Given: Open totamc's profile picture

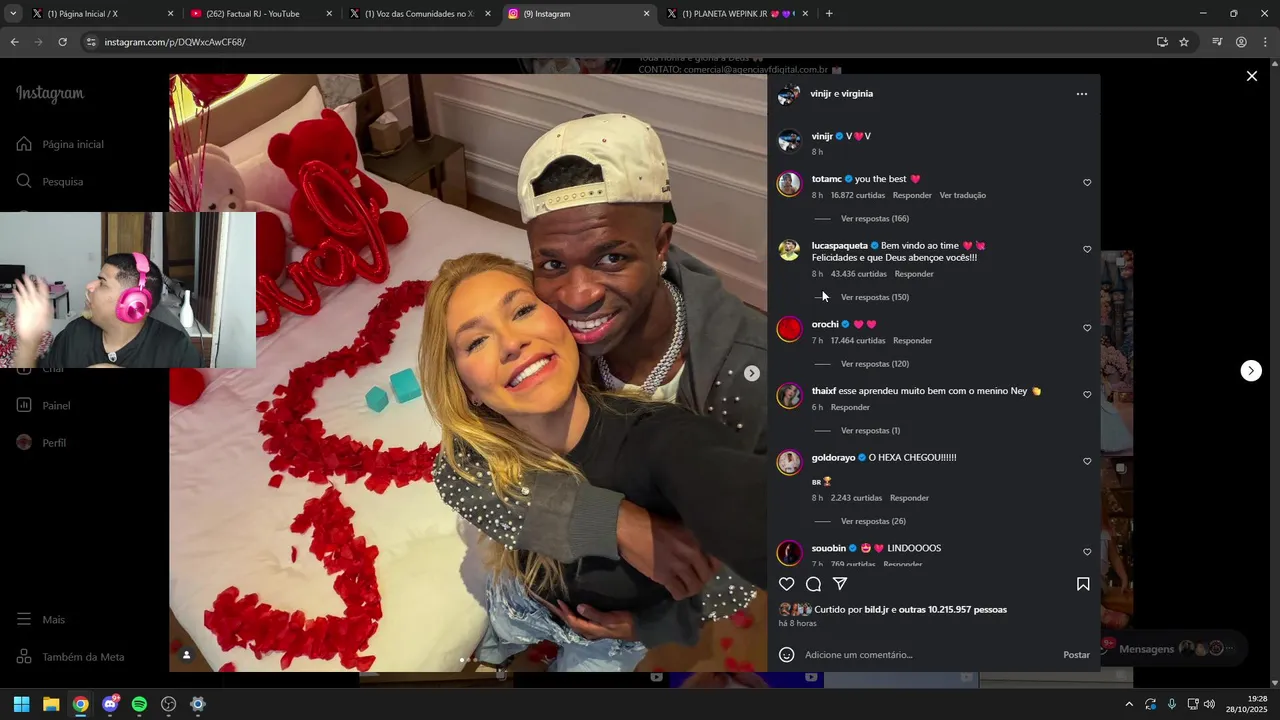Looking at the screenshot, I should click(789, 184).
